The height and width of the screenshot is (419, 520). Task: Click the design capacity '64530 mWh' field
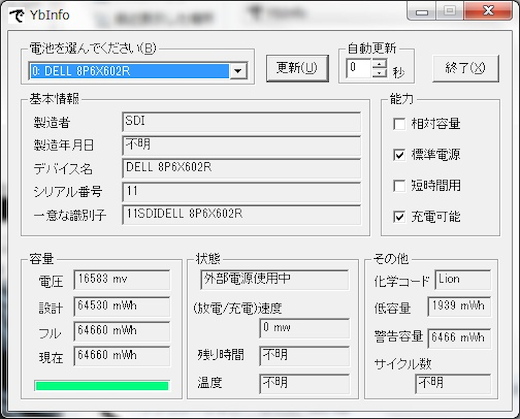coord(122,306)
